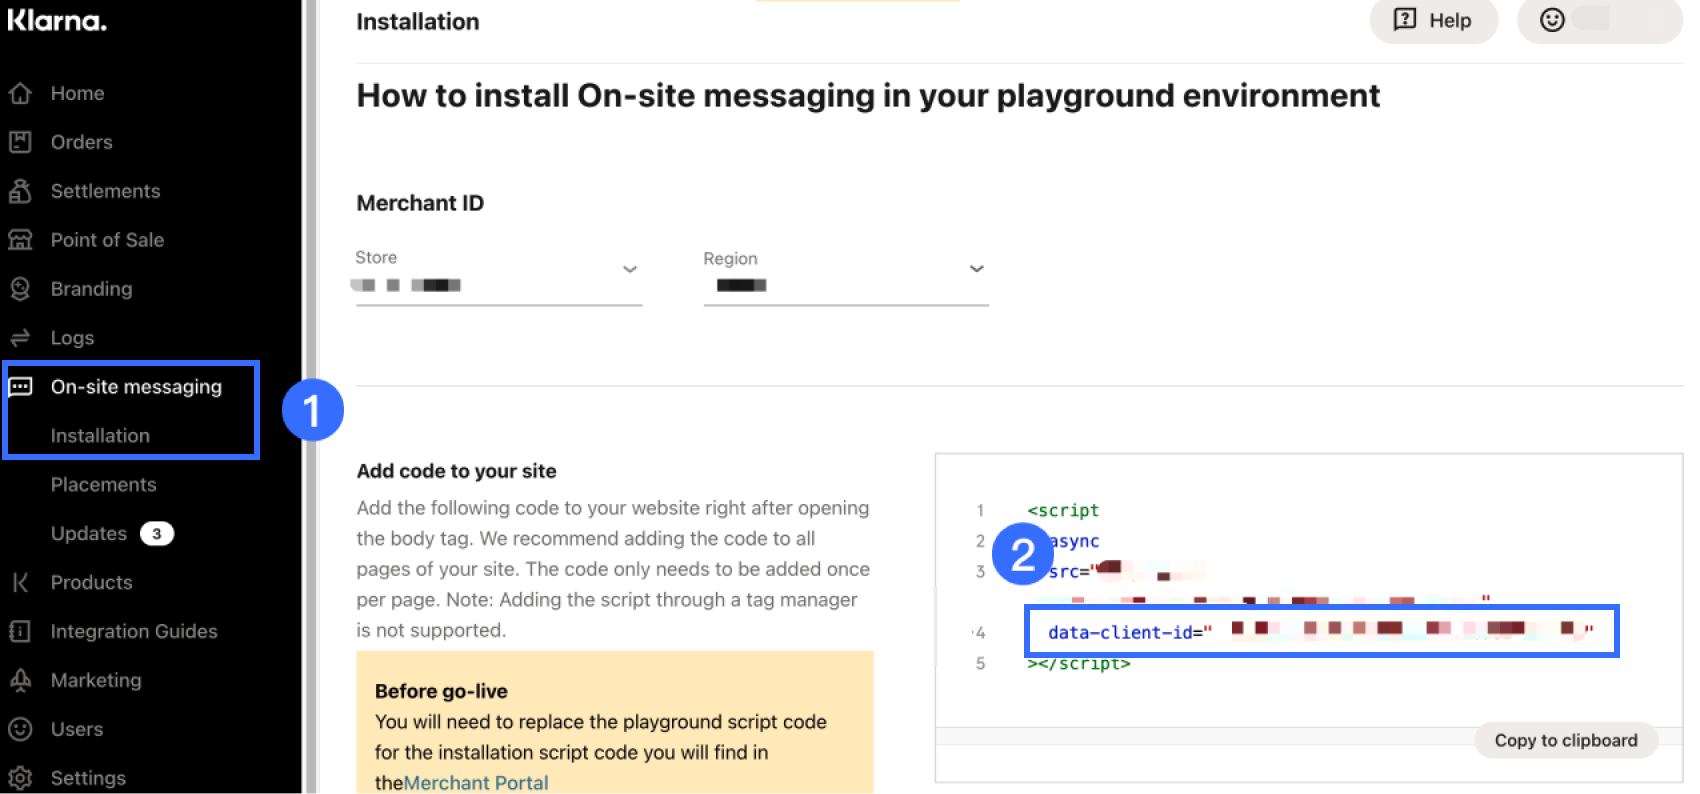The height and width of the screenshot is (794, 1700).
Task: Follow the Merchant Portal link
Action: pos(476,782)
